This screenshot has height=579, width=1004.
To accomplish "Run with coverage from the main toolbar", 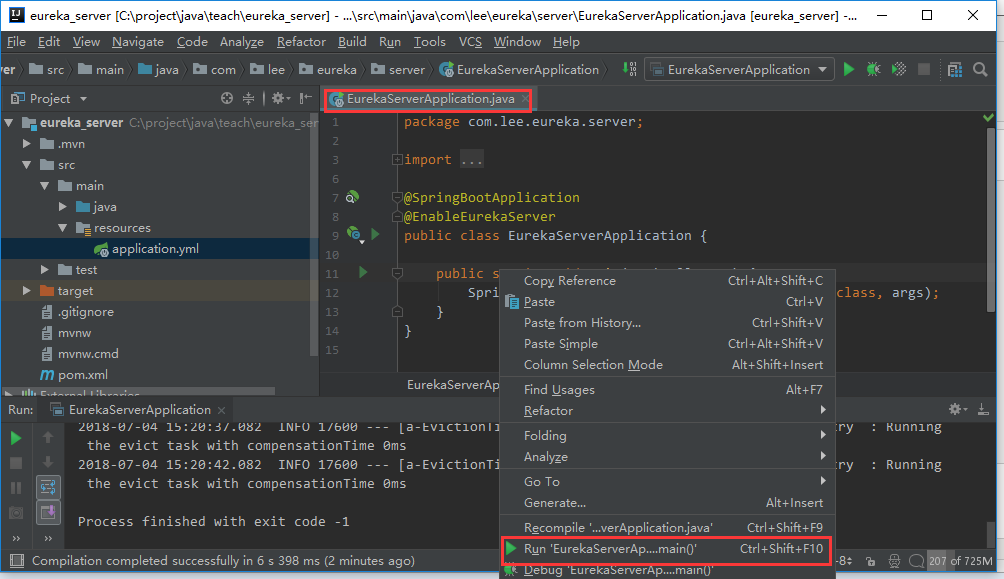I will 899,69.
